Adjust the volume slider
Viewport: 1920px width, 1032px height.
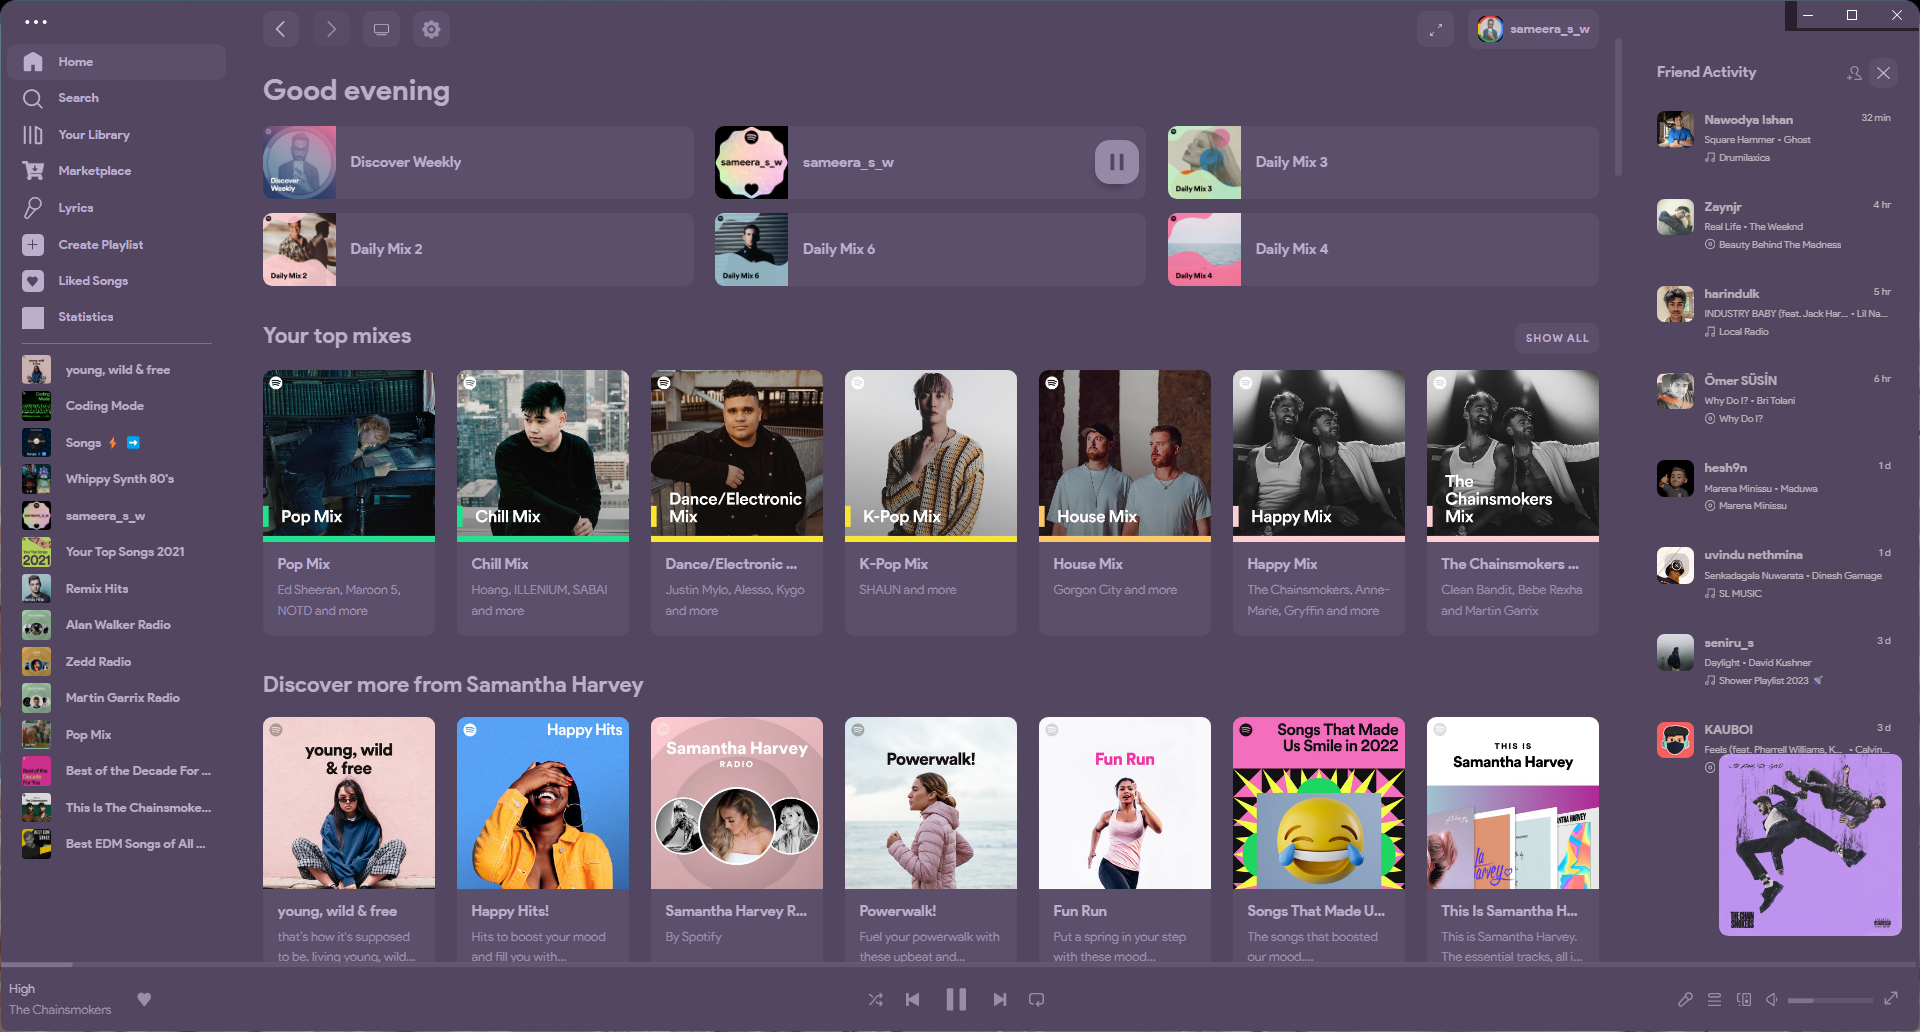click(1830, 1000)
